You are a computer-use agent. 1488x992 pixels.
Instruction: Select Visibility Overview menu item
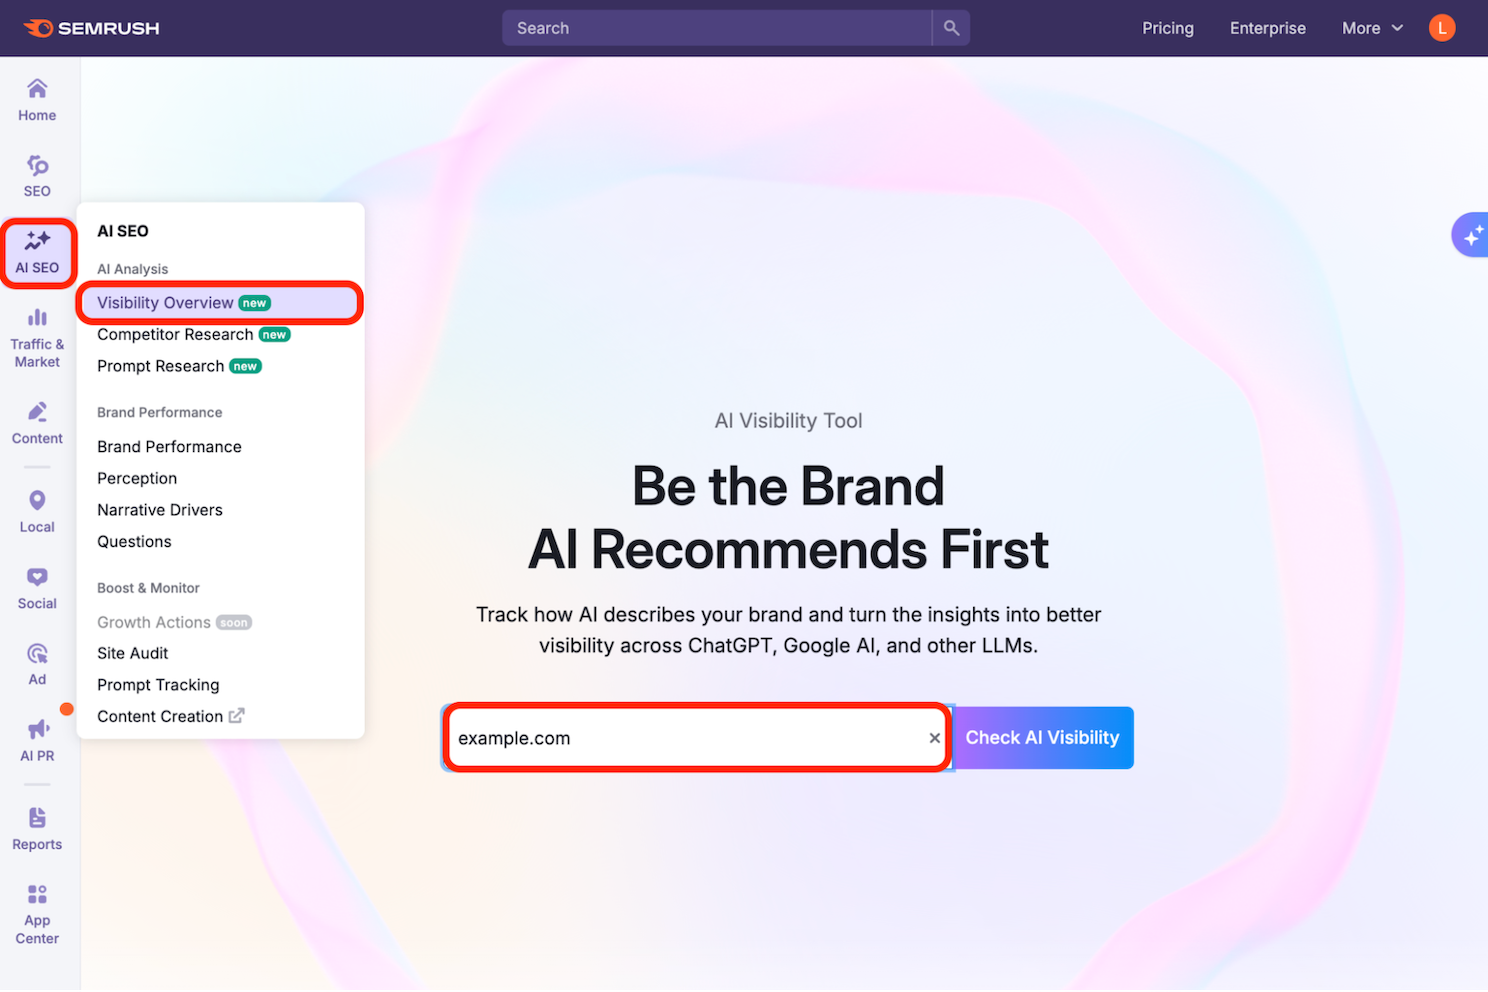pyautogui.click(x=165, y=303)
